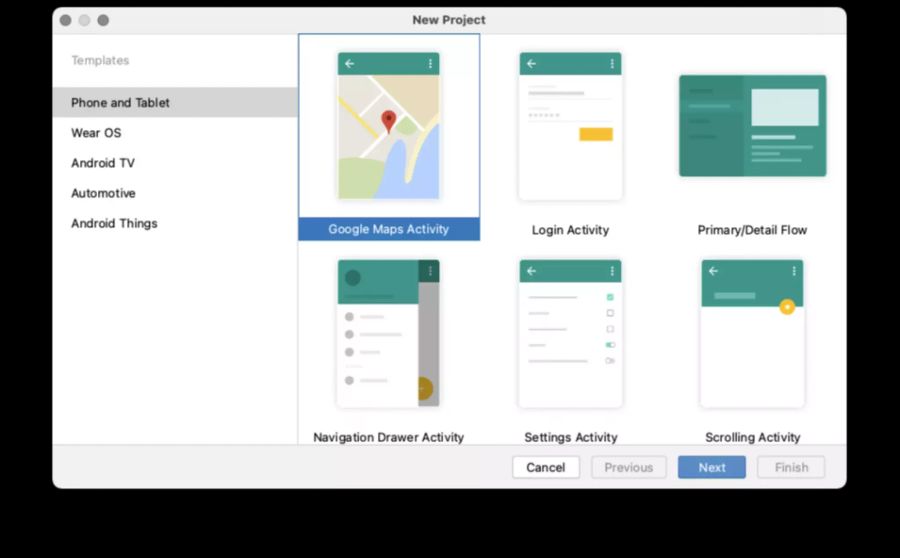Select the Android Things category
This screenshot has width=900, height=558.
[175, 223]
